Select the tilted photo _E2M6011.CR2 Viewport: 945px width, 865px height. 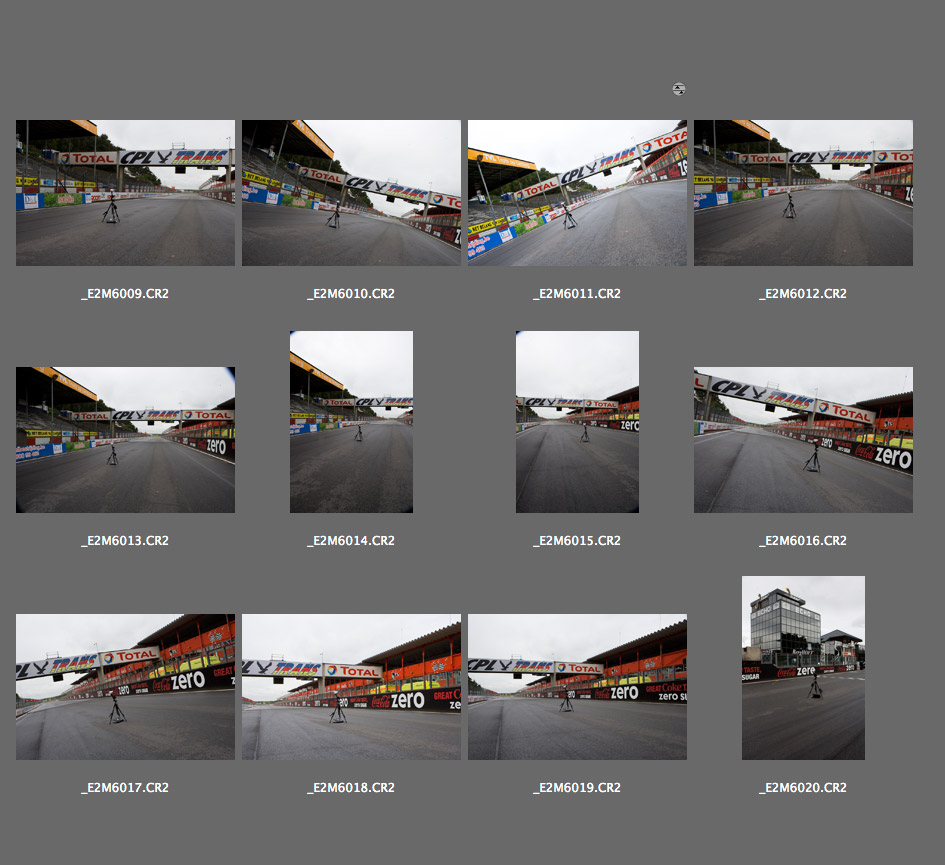tap(577, 193)
